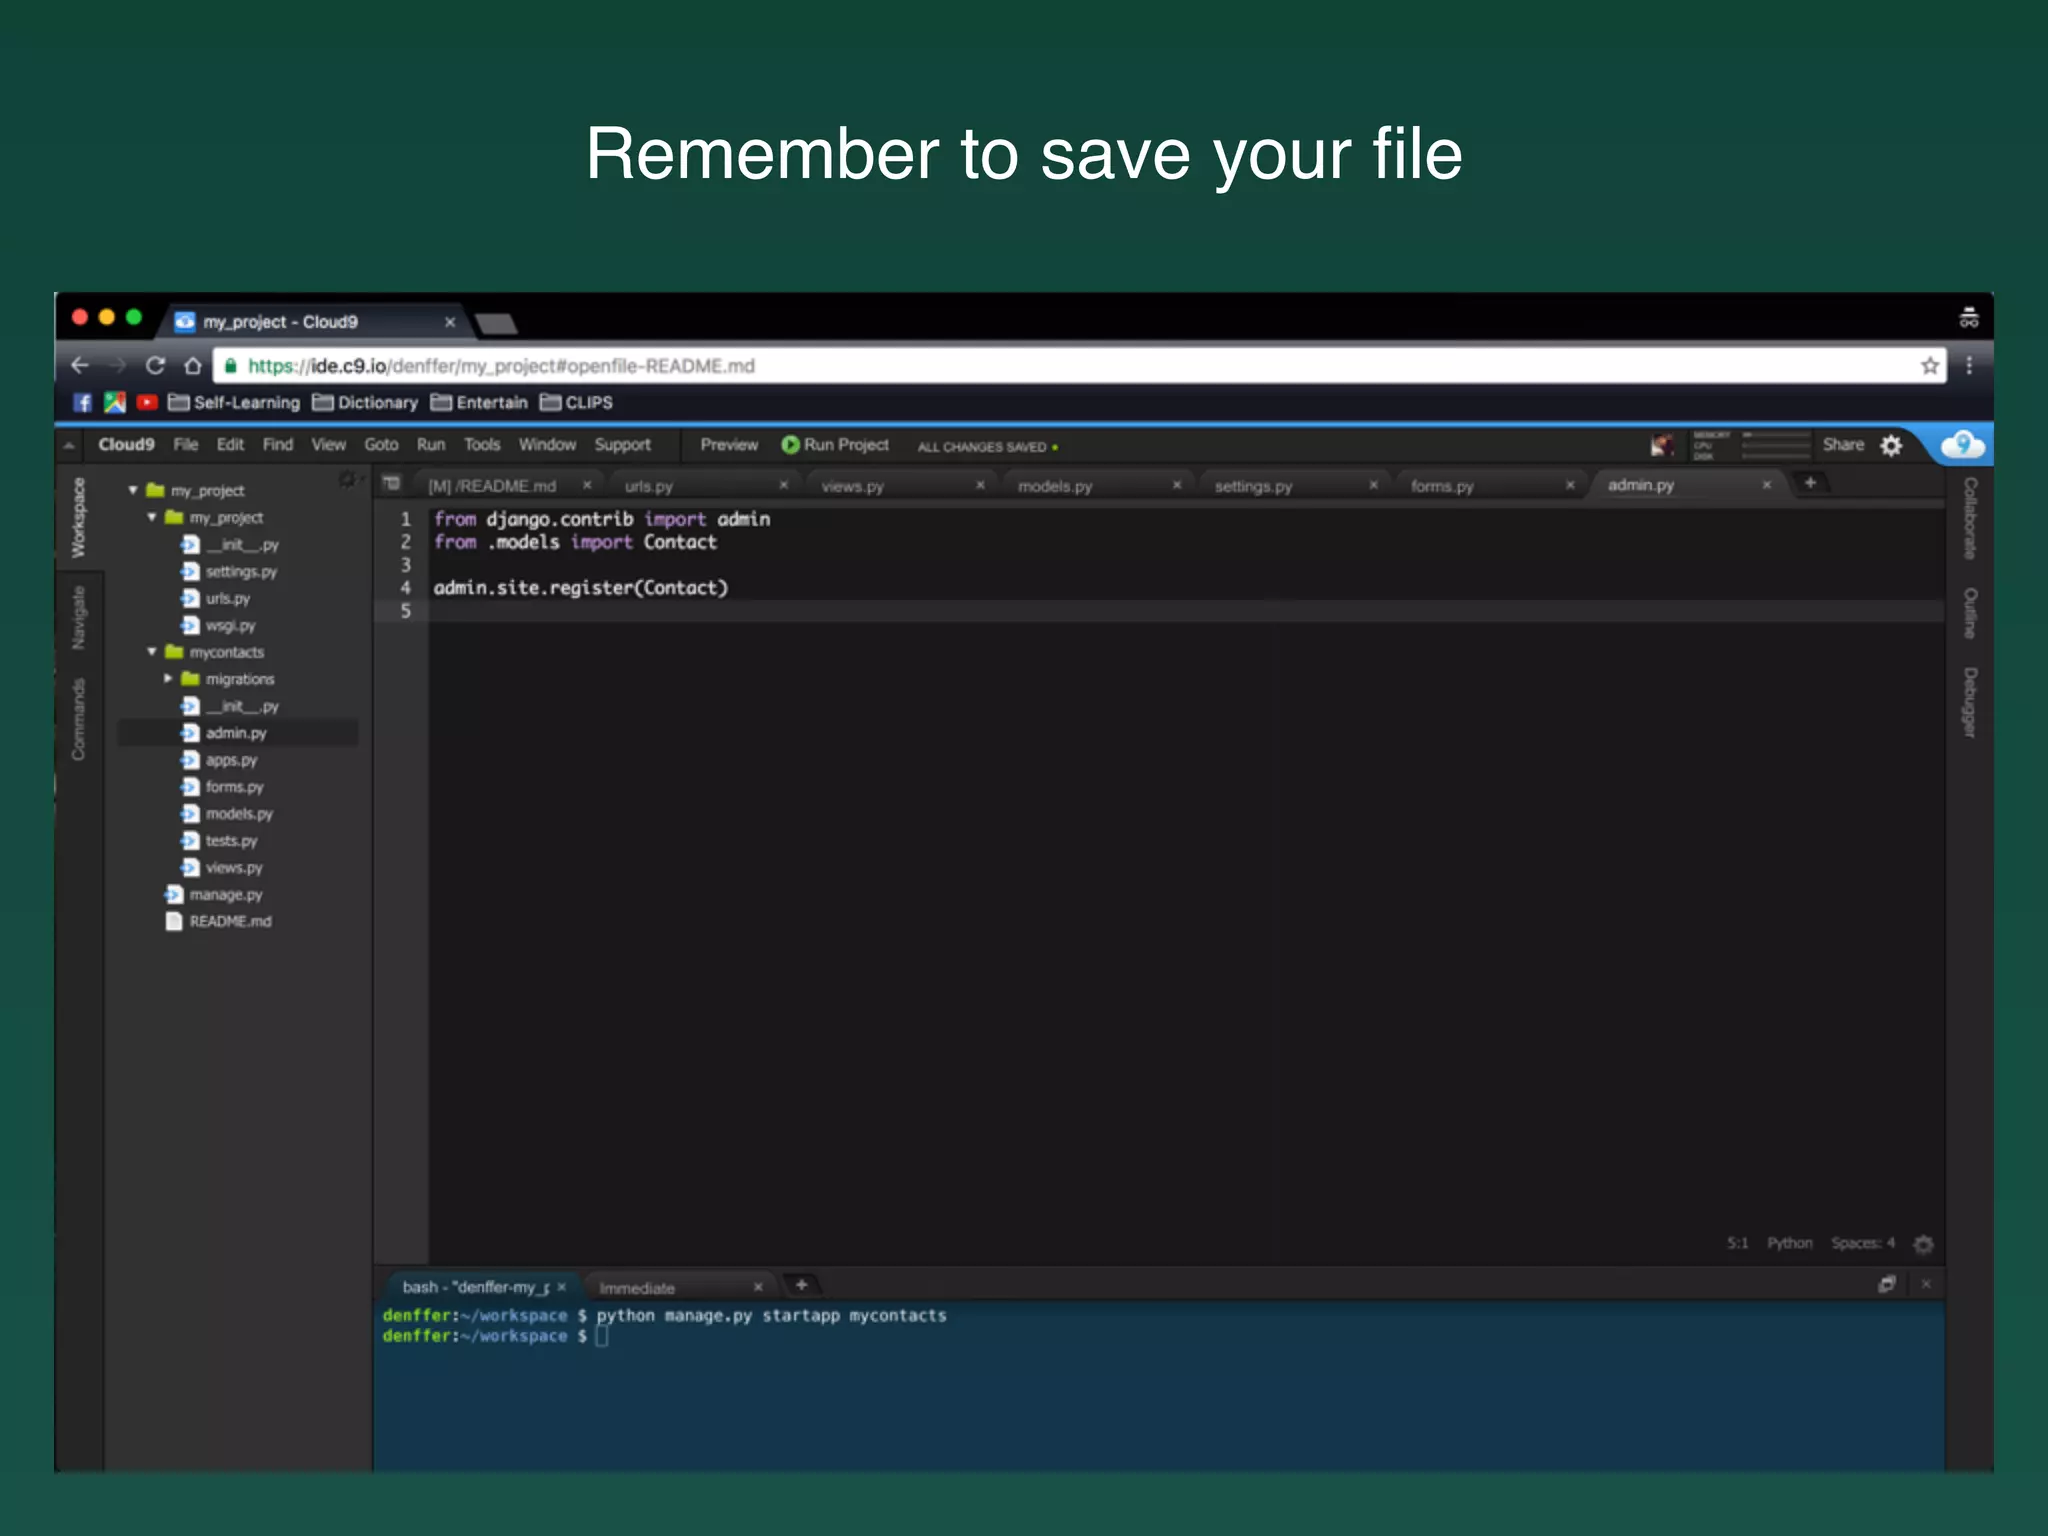
Task: Toggle the Collaborate panel on the right
Action: (1969, 517)
